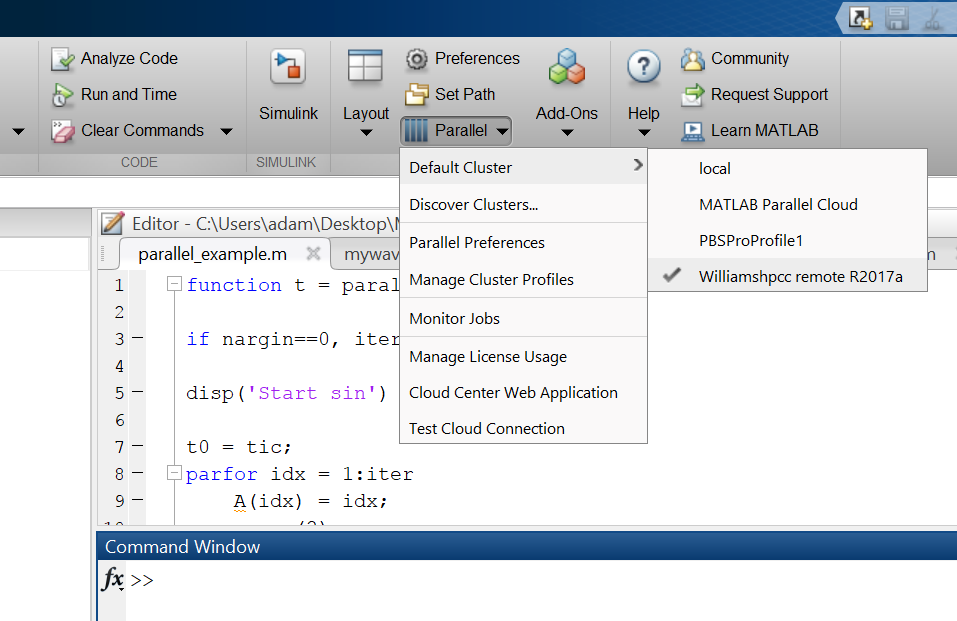The width and height of the screenshot is (957, 621).
Task: Click the Command Window prompt input
Action: pyautogui.click(x=543, y=580)
